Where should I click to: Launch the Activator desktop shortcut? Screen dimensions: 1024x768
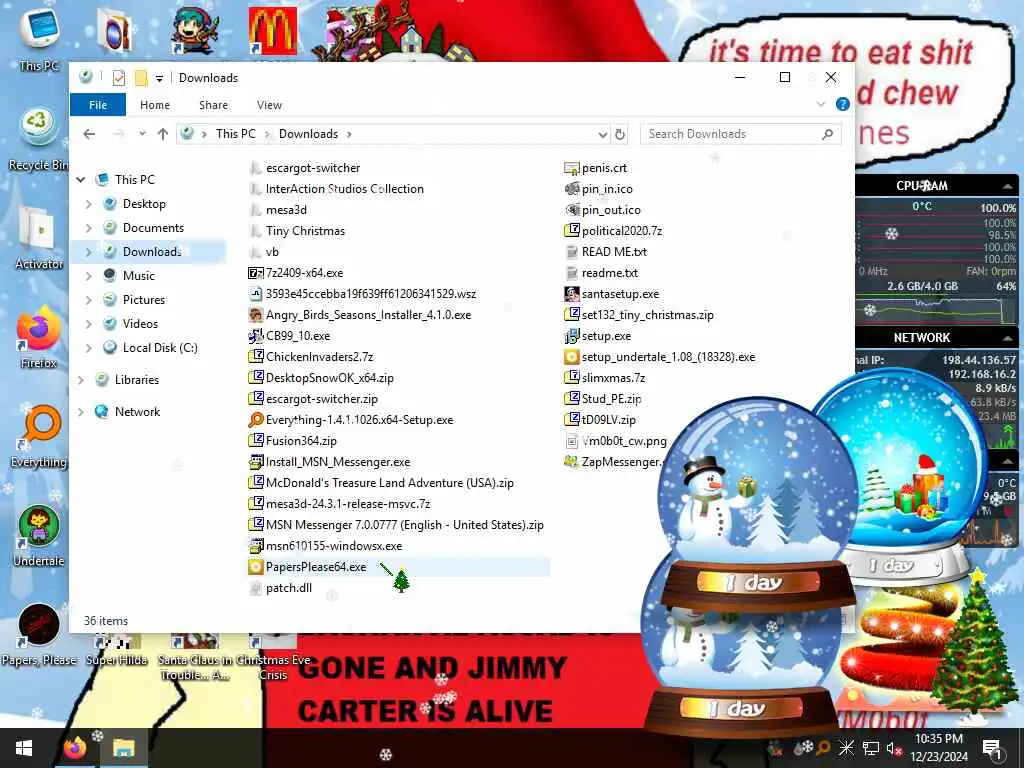tap(39, 236)
